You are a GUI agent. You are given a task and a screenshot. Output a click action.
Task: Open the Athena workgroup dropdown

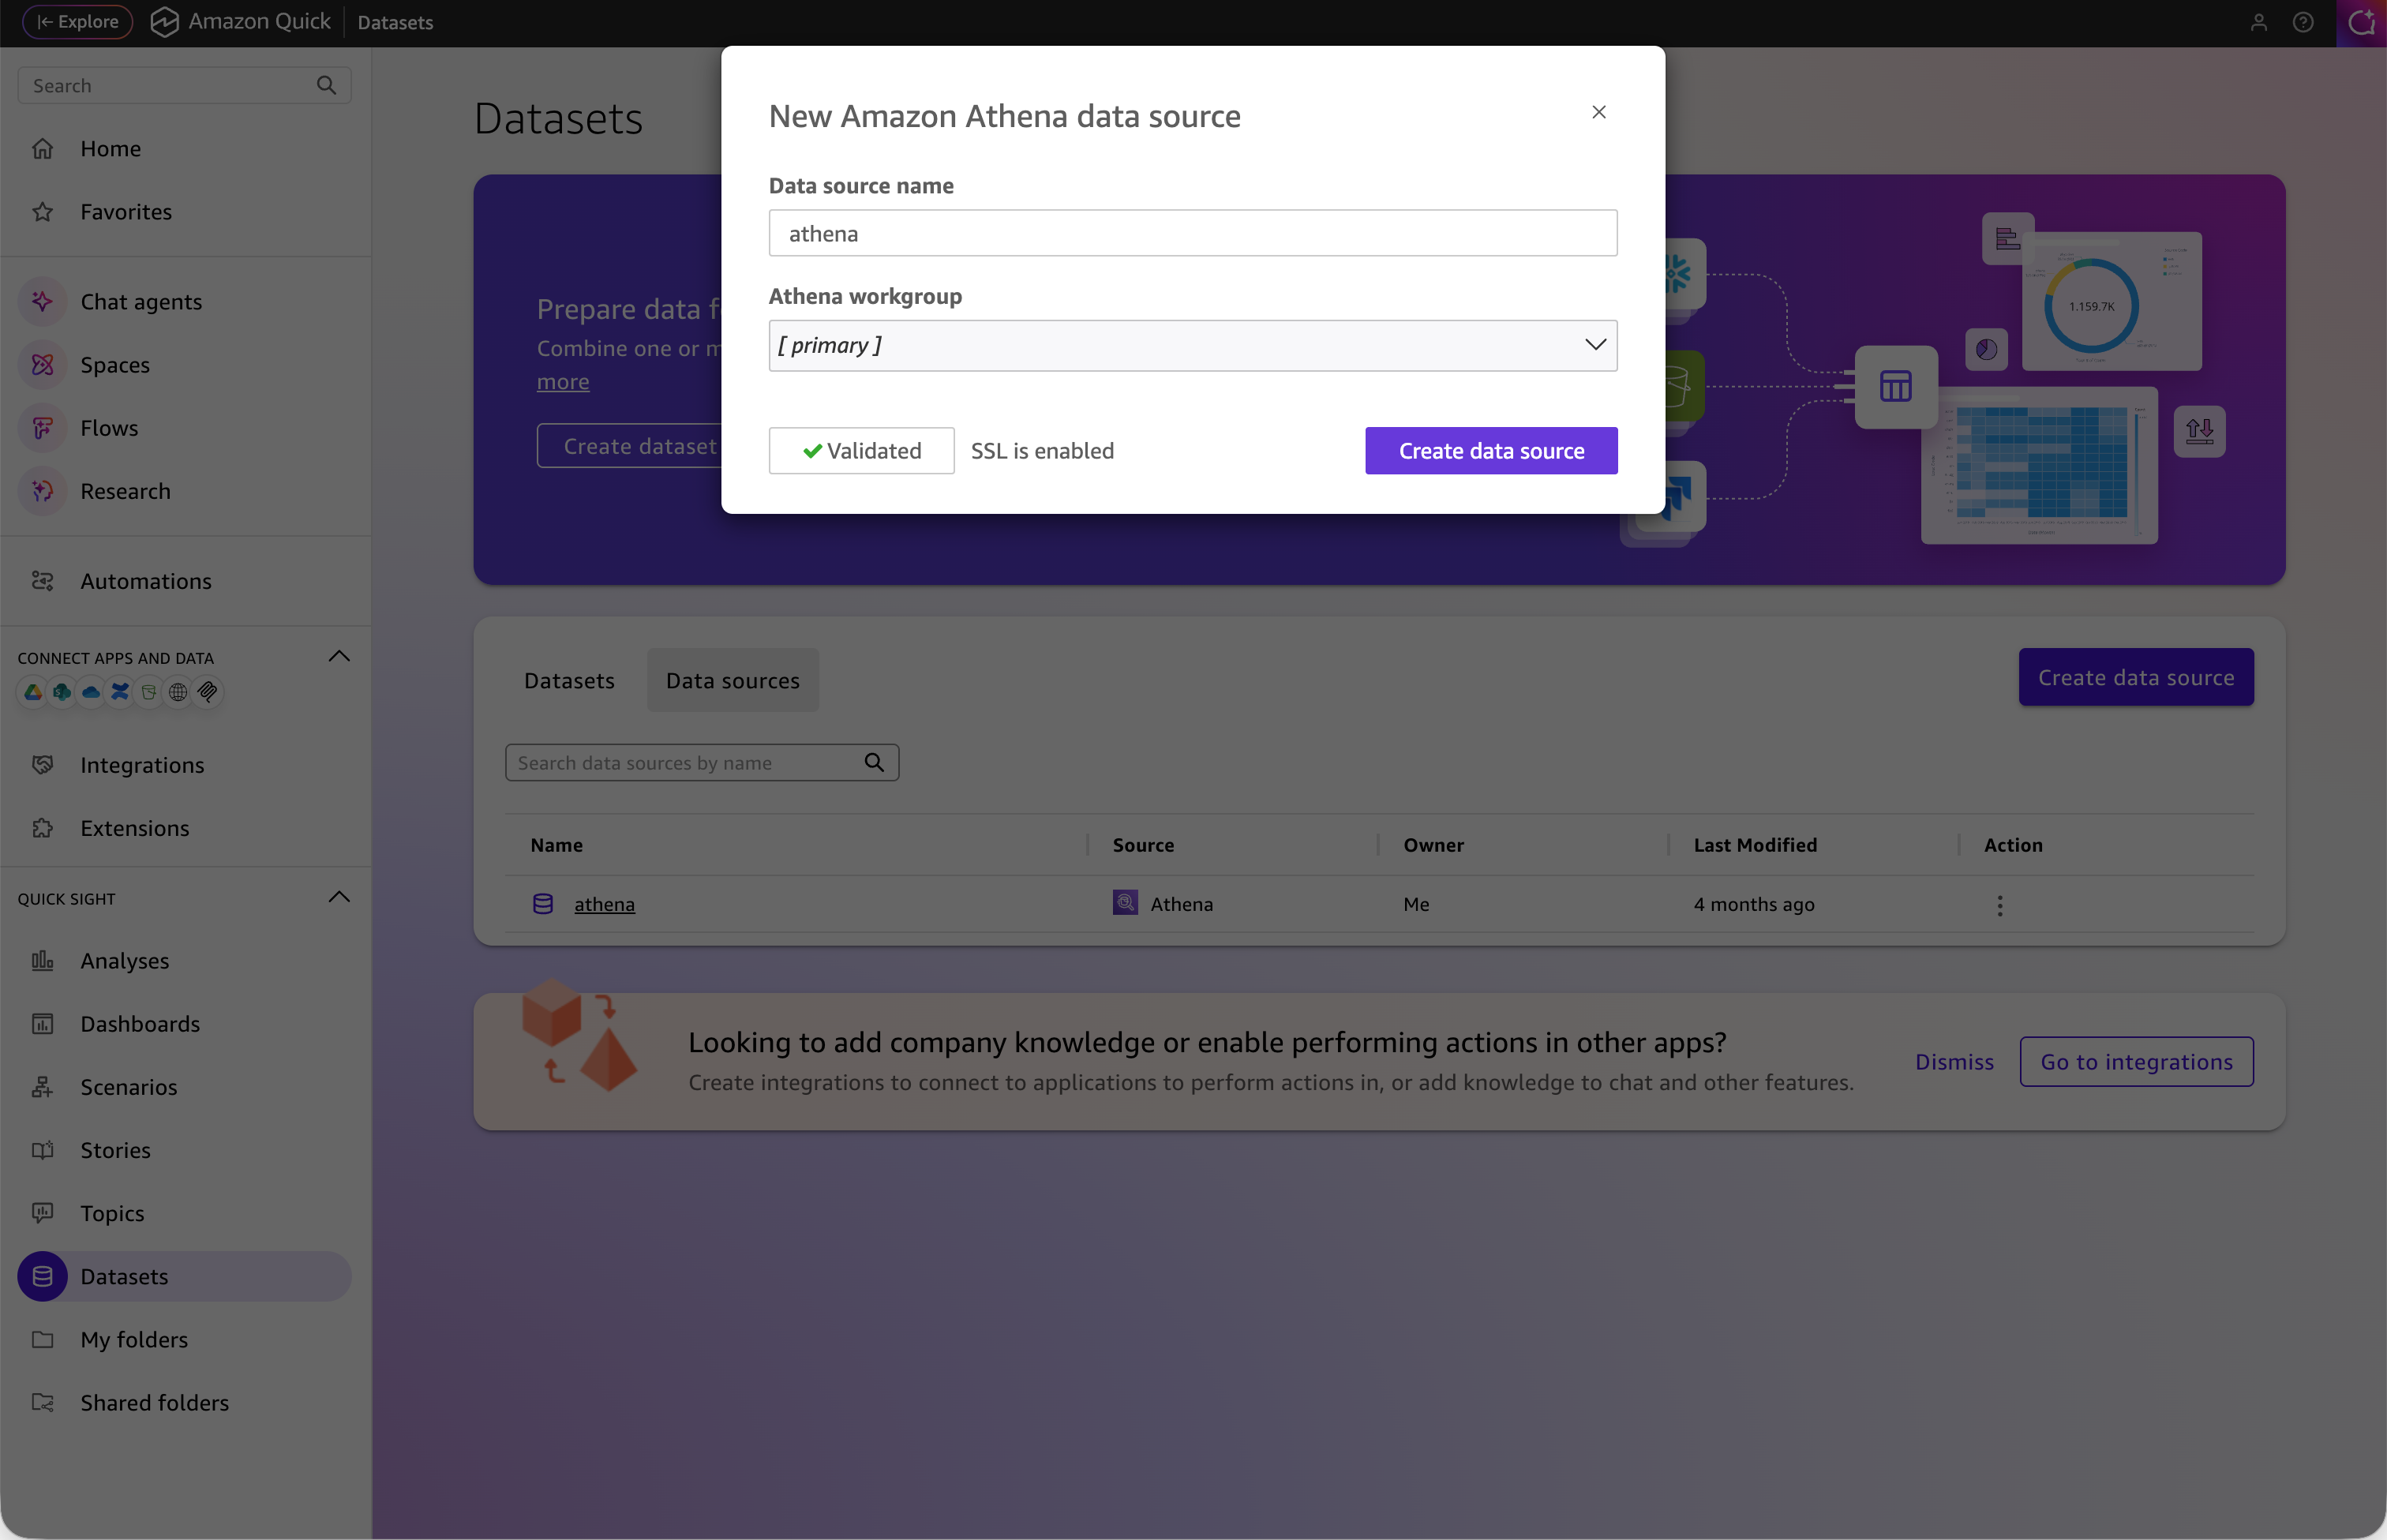coord(1192,346)
